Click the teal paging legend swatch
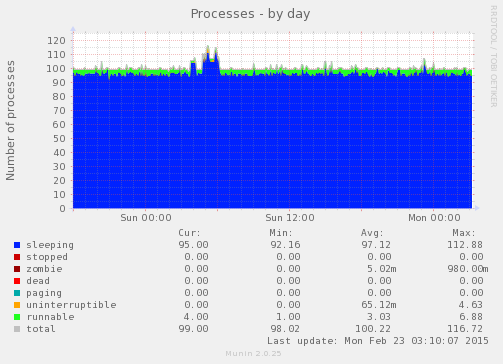Image resolution: width=503 pixels, height=364 pixels. pos(17,293)
